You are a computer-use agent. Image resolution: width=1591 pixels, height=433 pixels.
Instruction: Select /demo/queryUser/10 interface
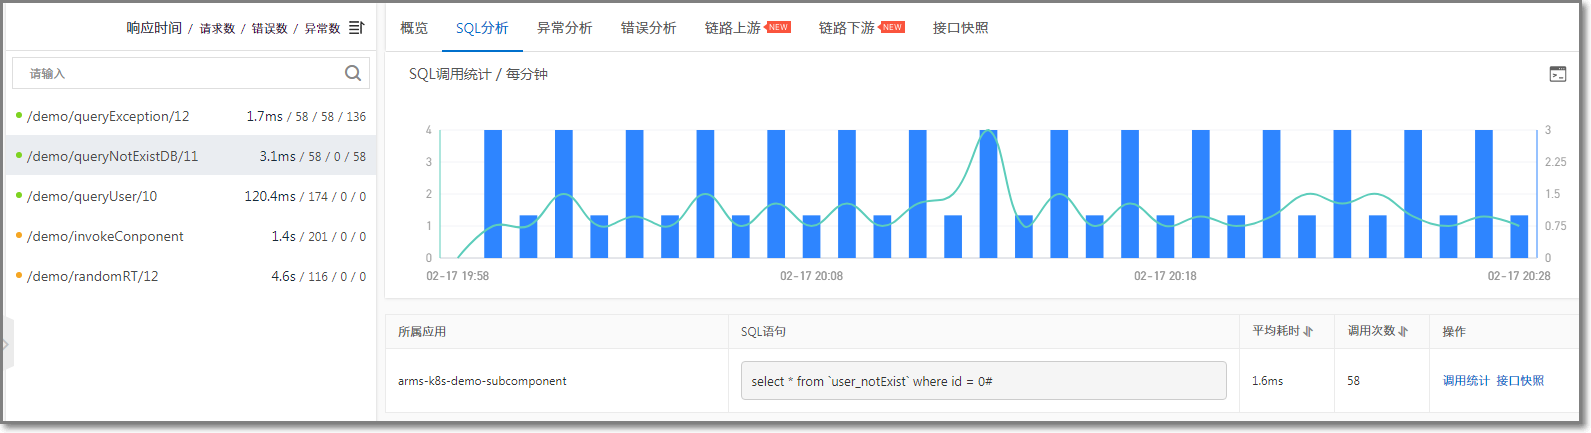[190, 196]
